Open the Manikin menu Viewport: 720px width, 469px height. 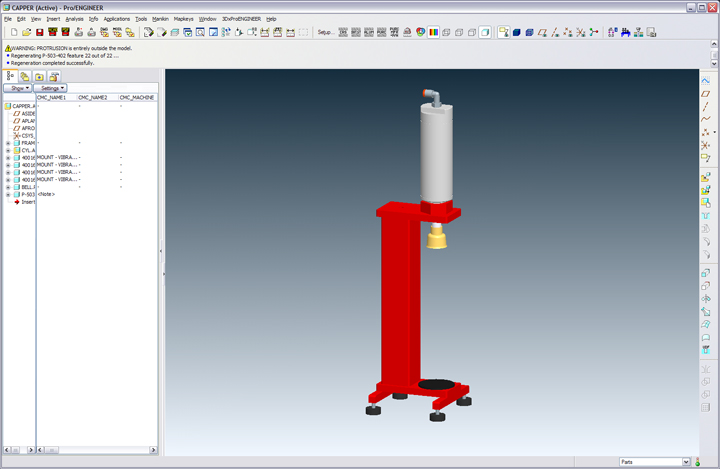[160, 19]
